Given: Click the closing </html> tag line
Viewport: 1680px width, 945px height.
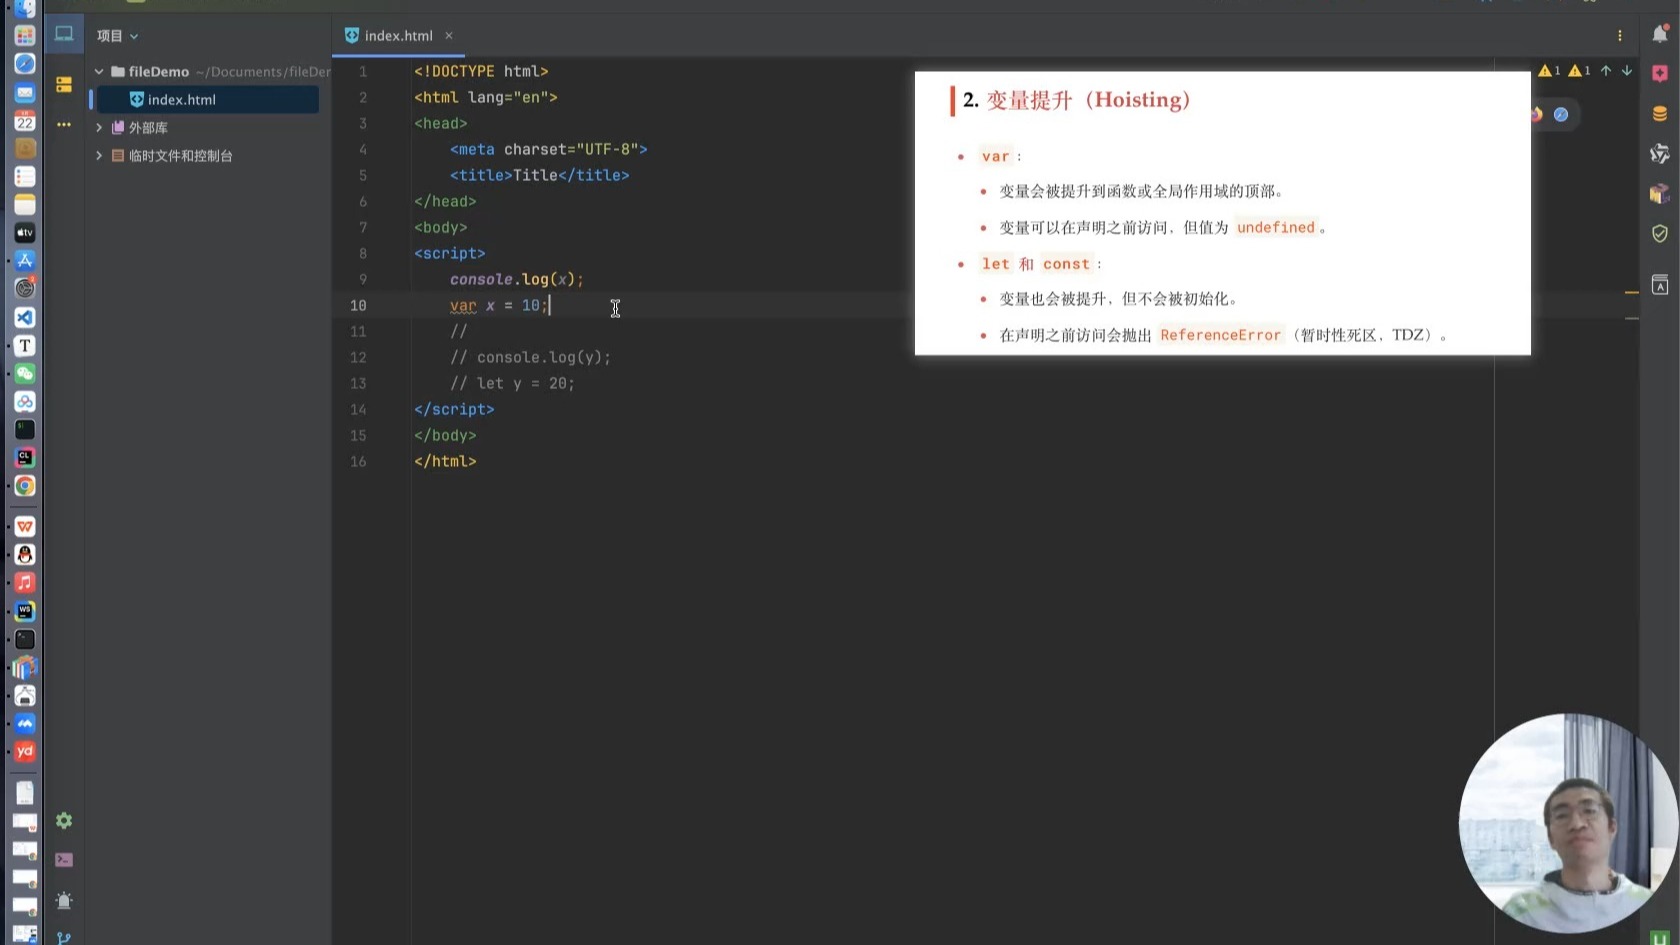Looking at the screenshot, I should tap(445, 461).
